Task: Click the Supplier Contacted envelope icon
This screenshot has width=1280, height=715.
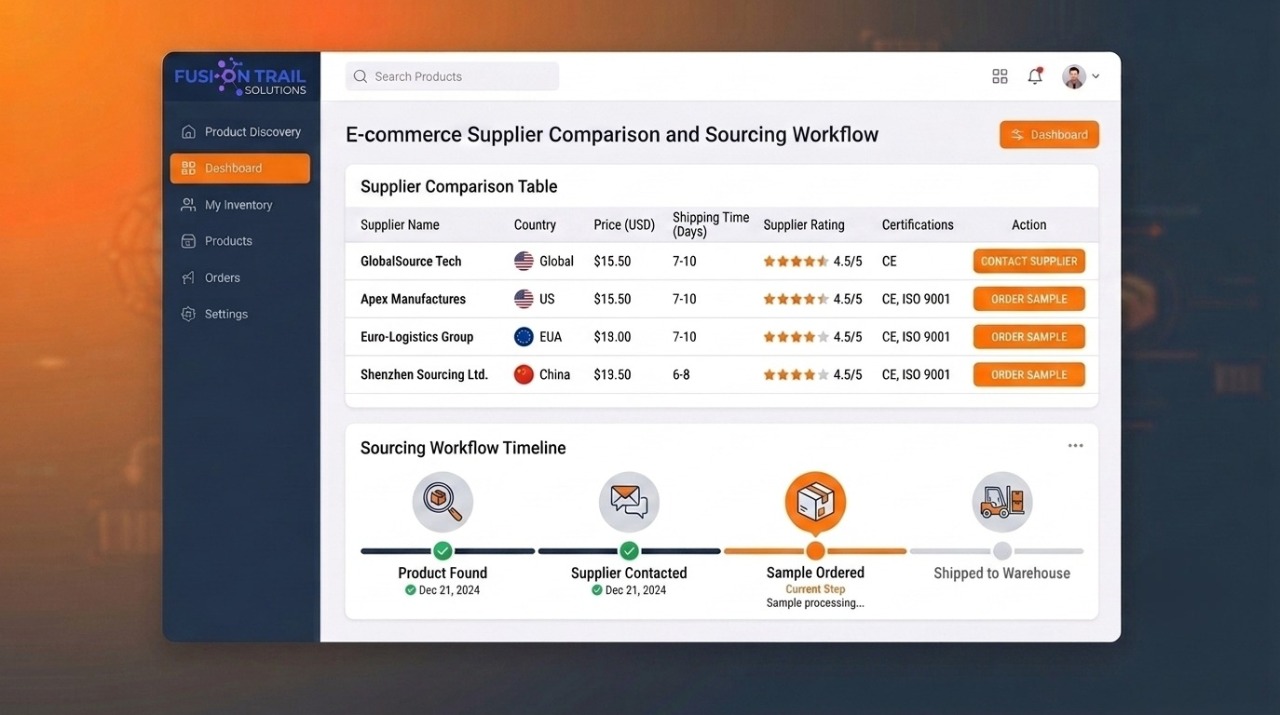Action: pyautogui.click(x=629, y=502)
